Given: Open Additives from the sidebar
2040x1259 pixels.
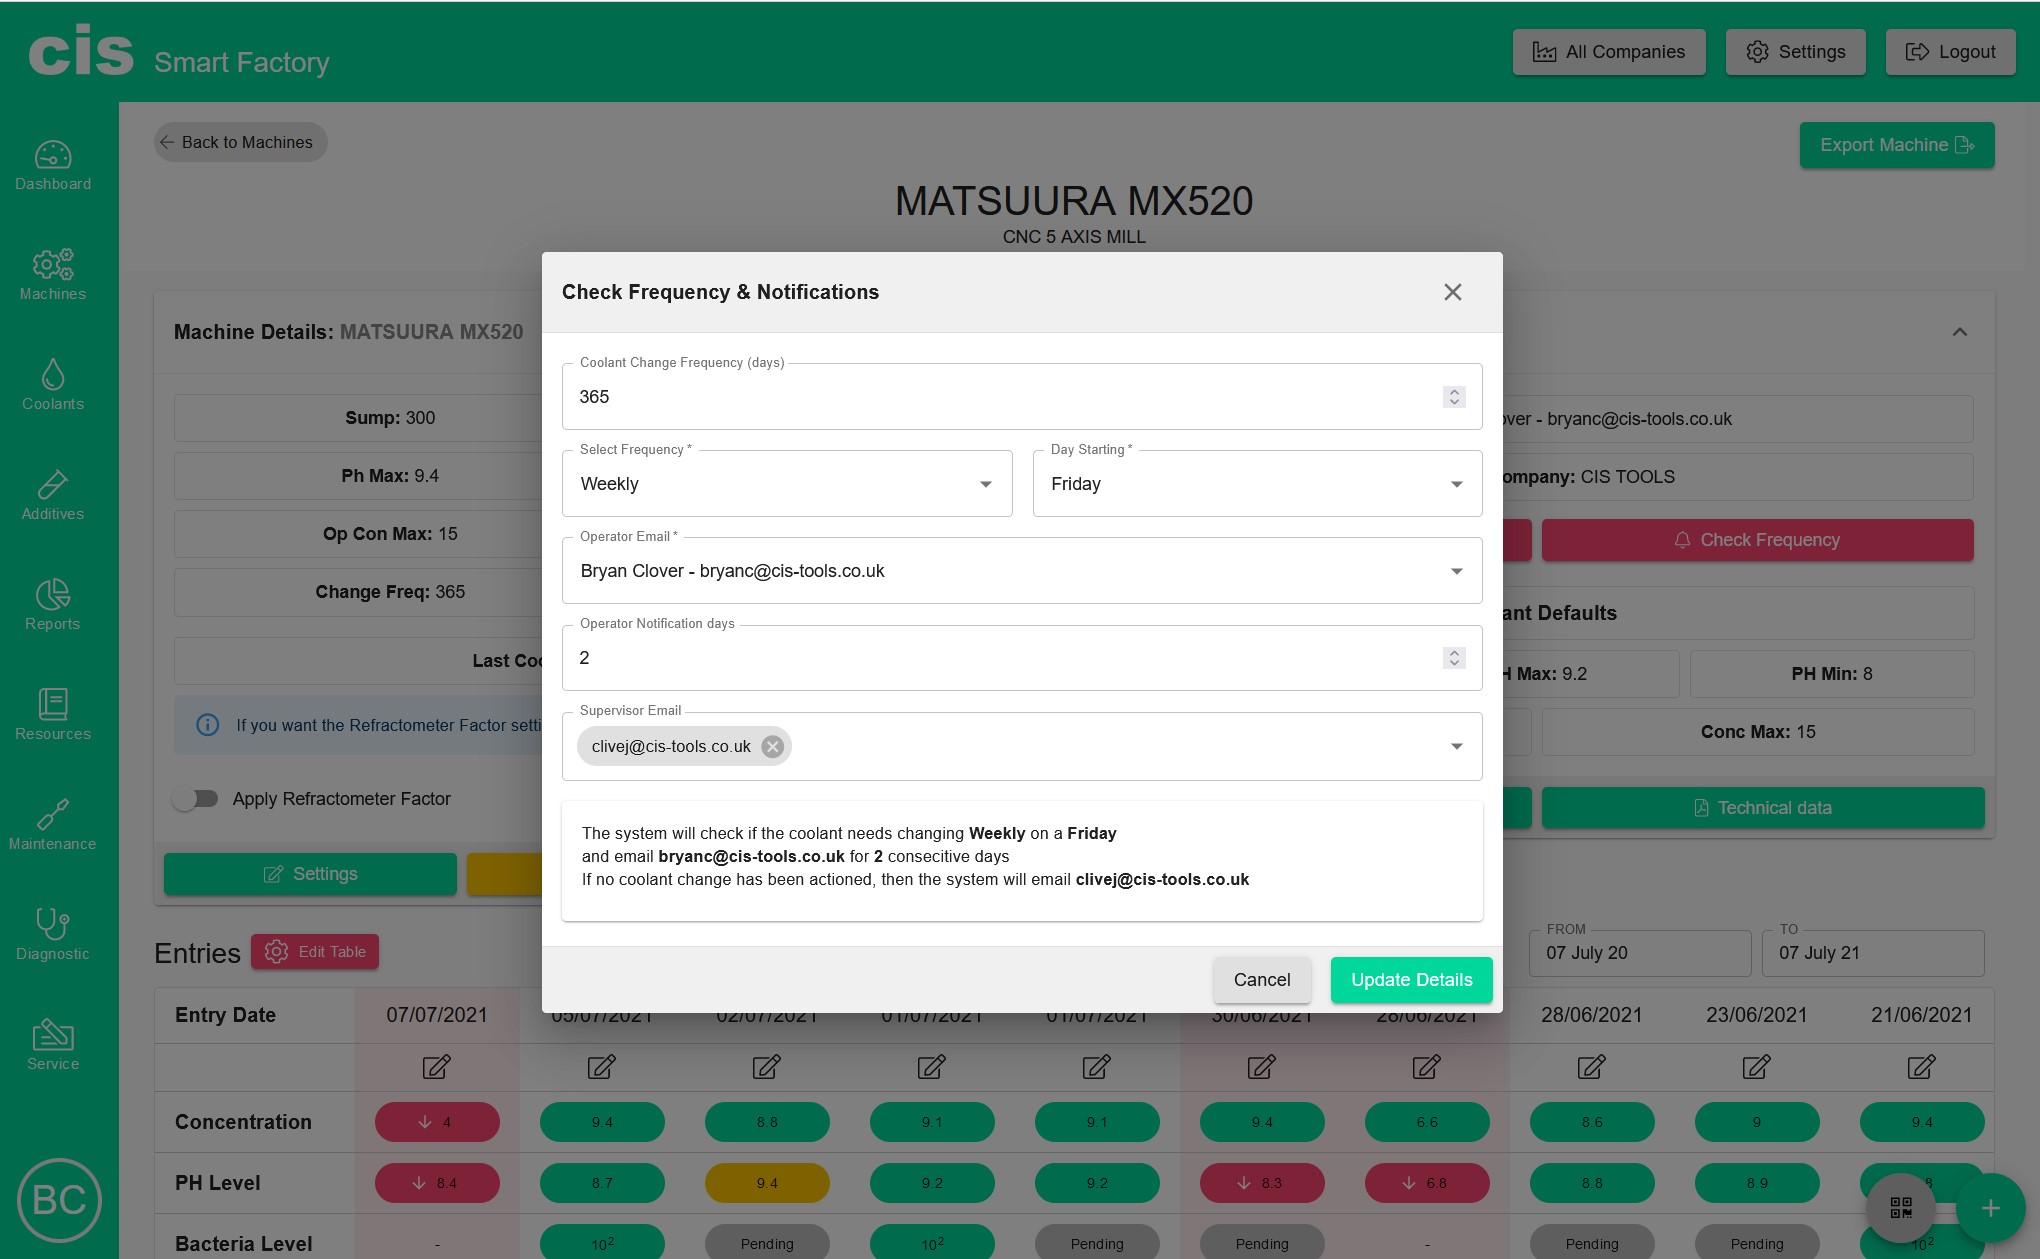Looking at the screenshot, I should tap(53, 495).
